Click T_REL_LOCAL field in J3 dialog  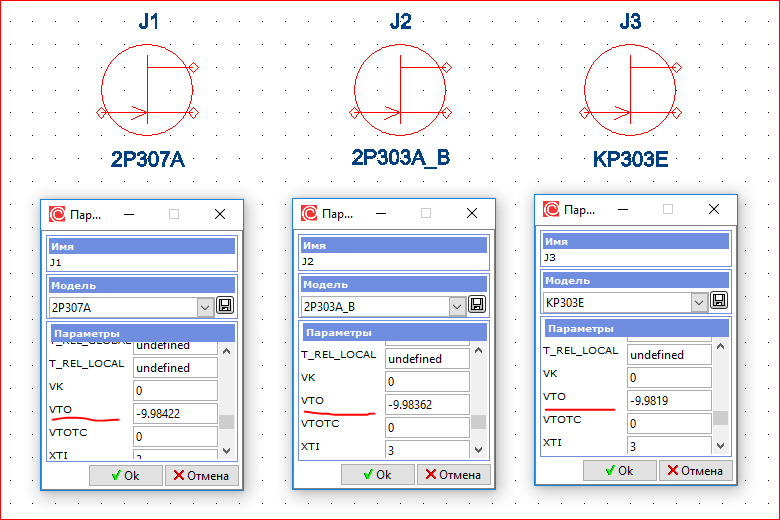pyautogui.click(x=669, y=355)
